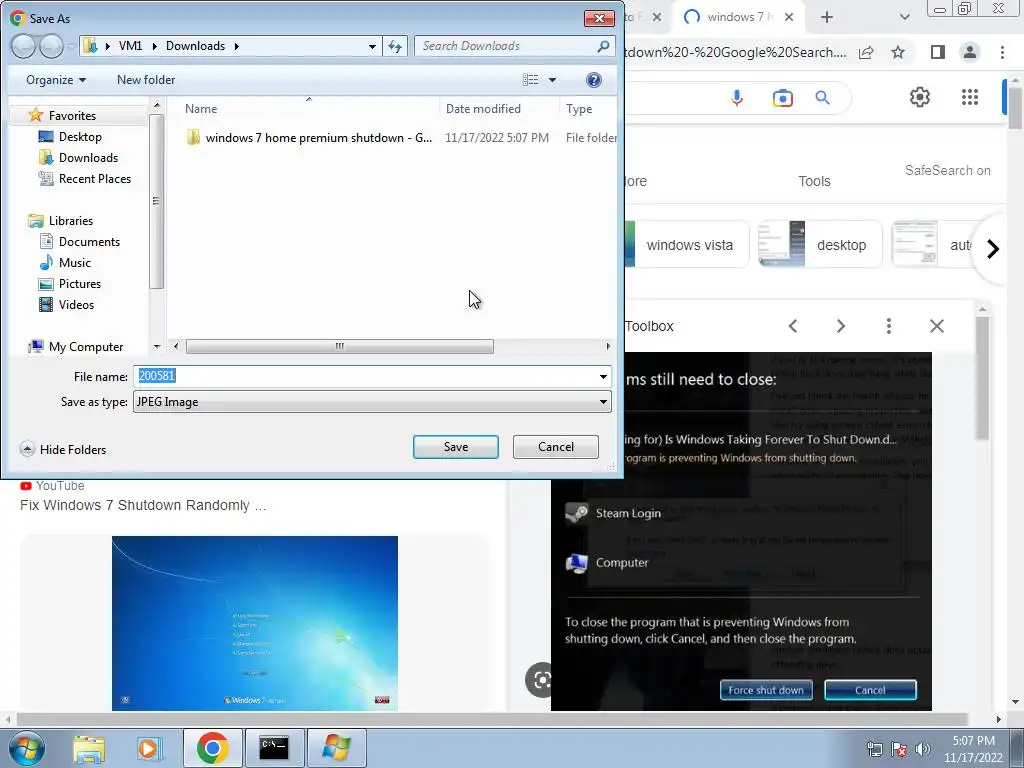Open Chrome three-dot menu

(1002, 52)
